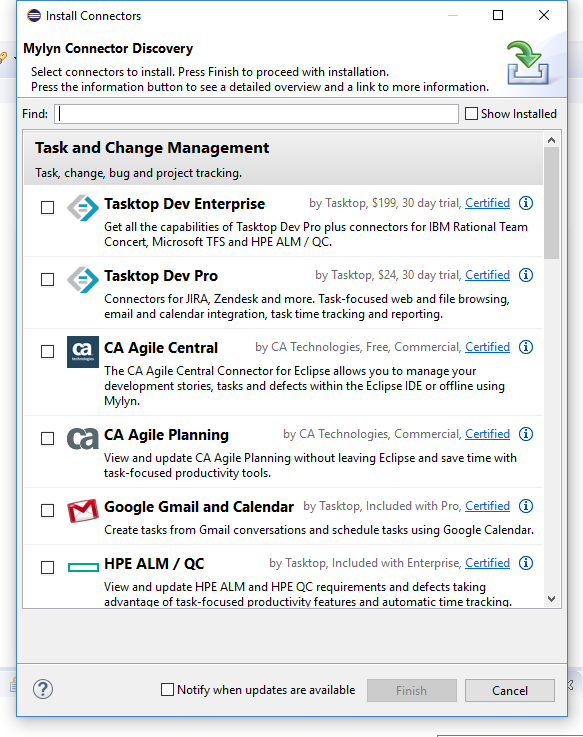583x737 pixels.
Task: Tick the Google Gmail and Calendar checkbox
Action: [47, 510]
